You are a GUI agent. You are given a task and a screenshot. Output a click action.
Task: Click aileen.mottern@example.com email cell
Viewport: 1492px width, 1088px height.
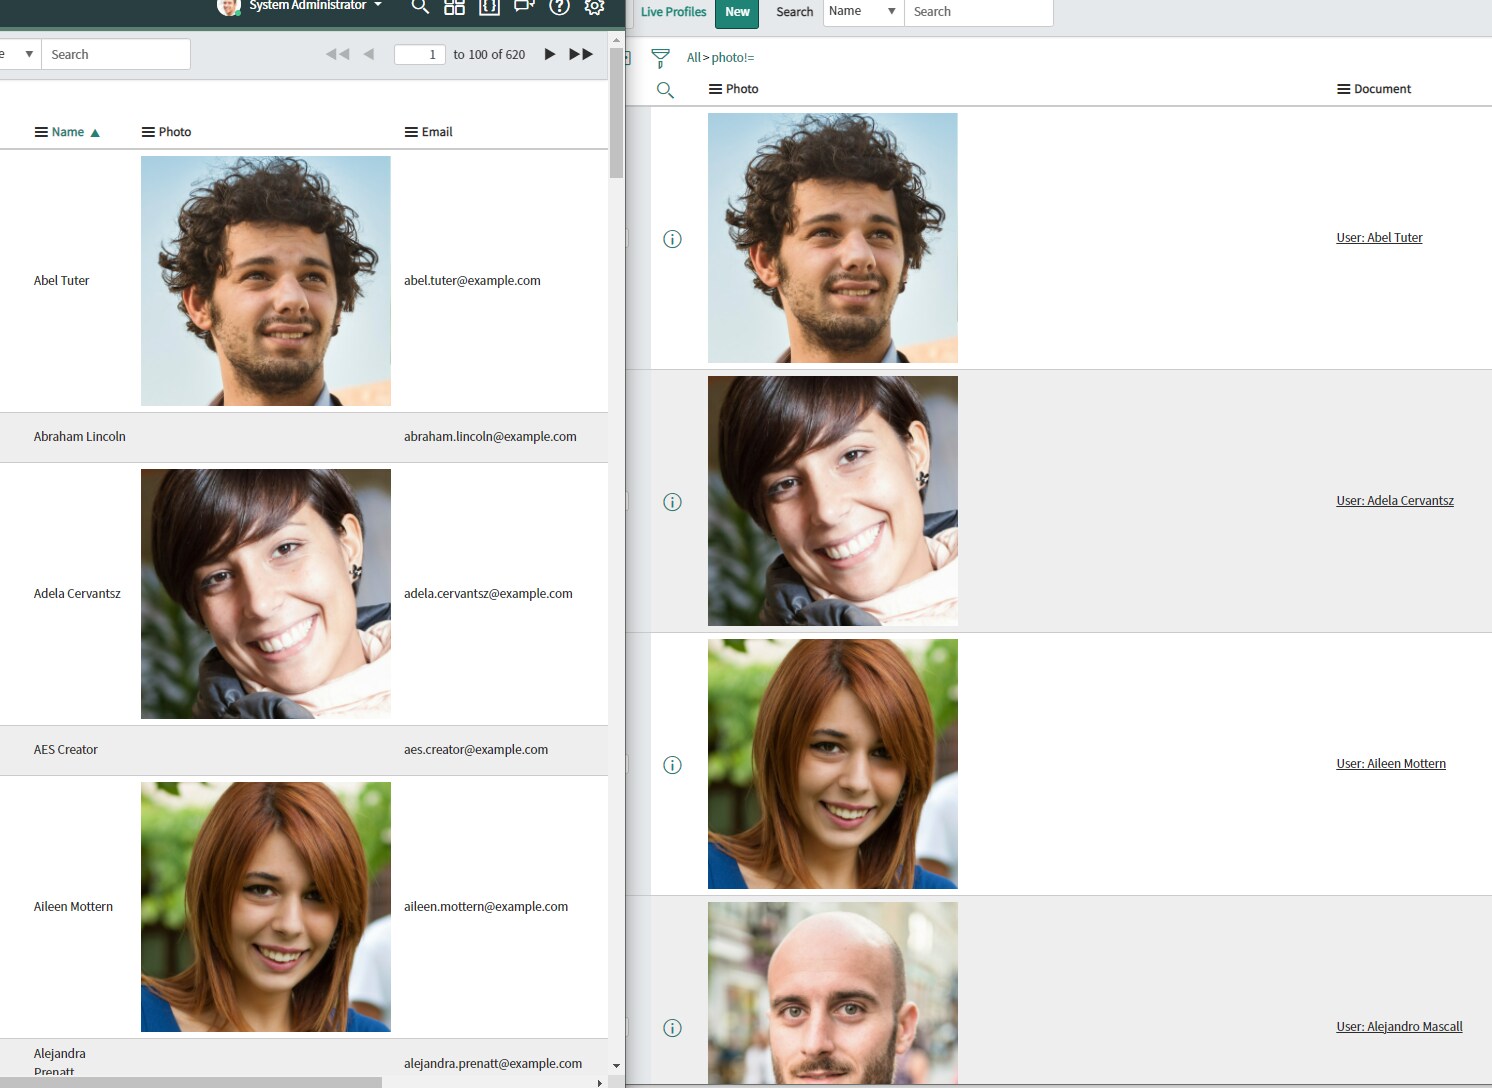click(486, 907)
